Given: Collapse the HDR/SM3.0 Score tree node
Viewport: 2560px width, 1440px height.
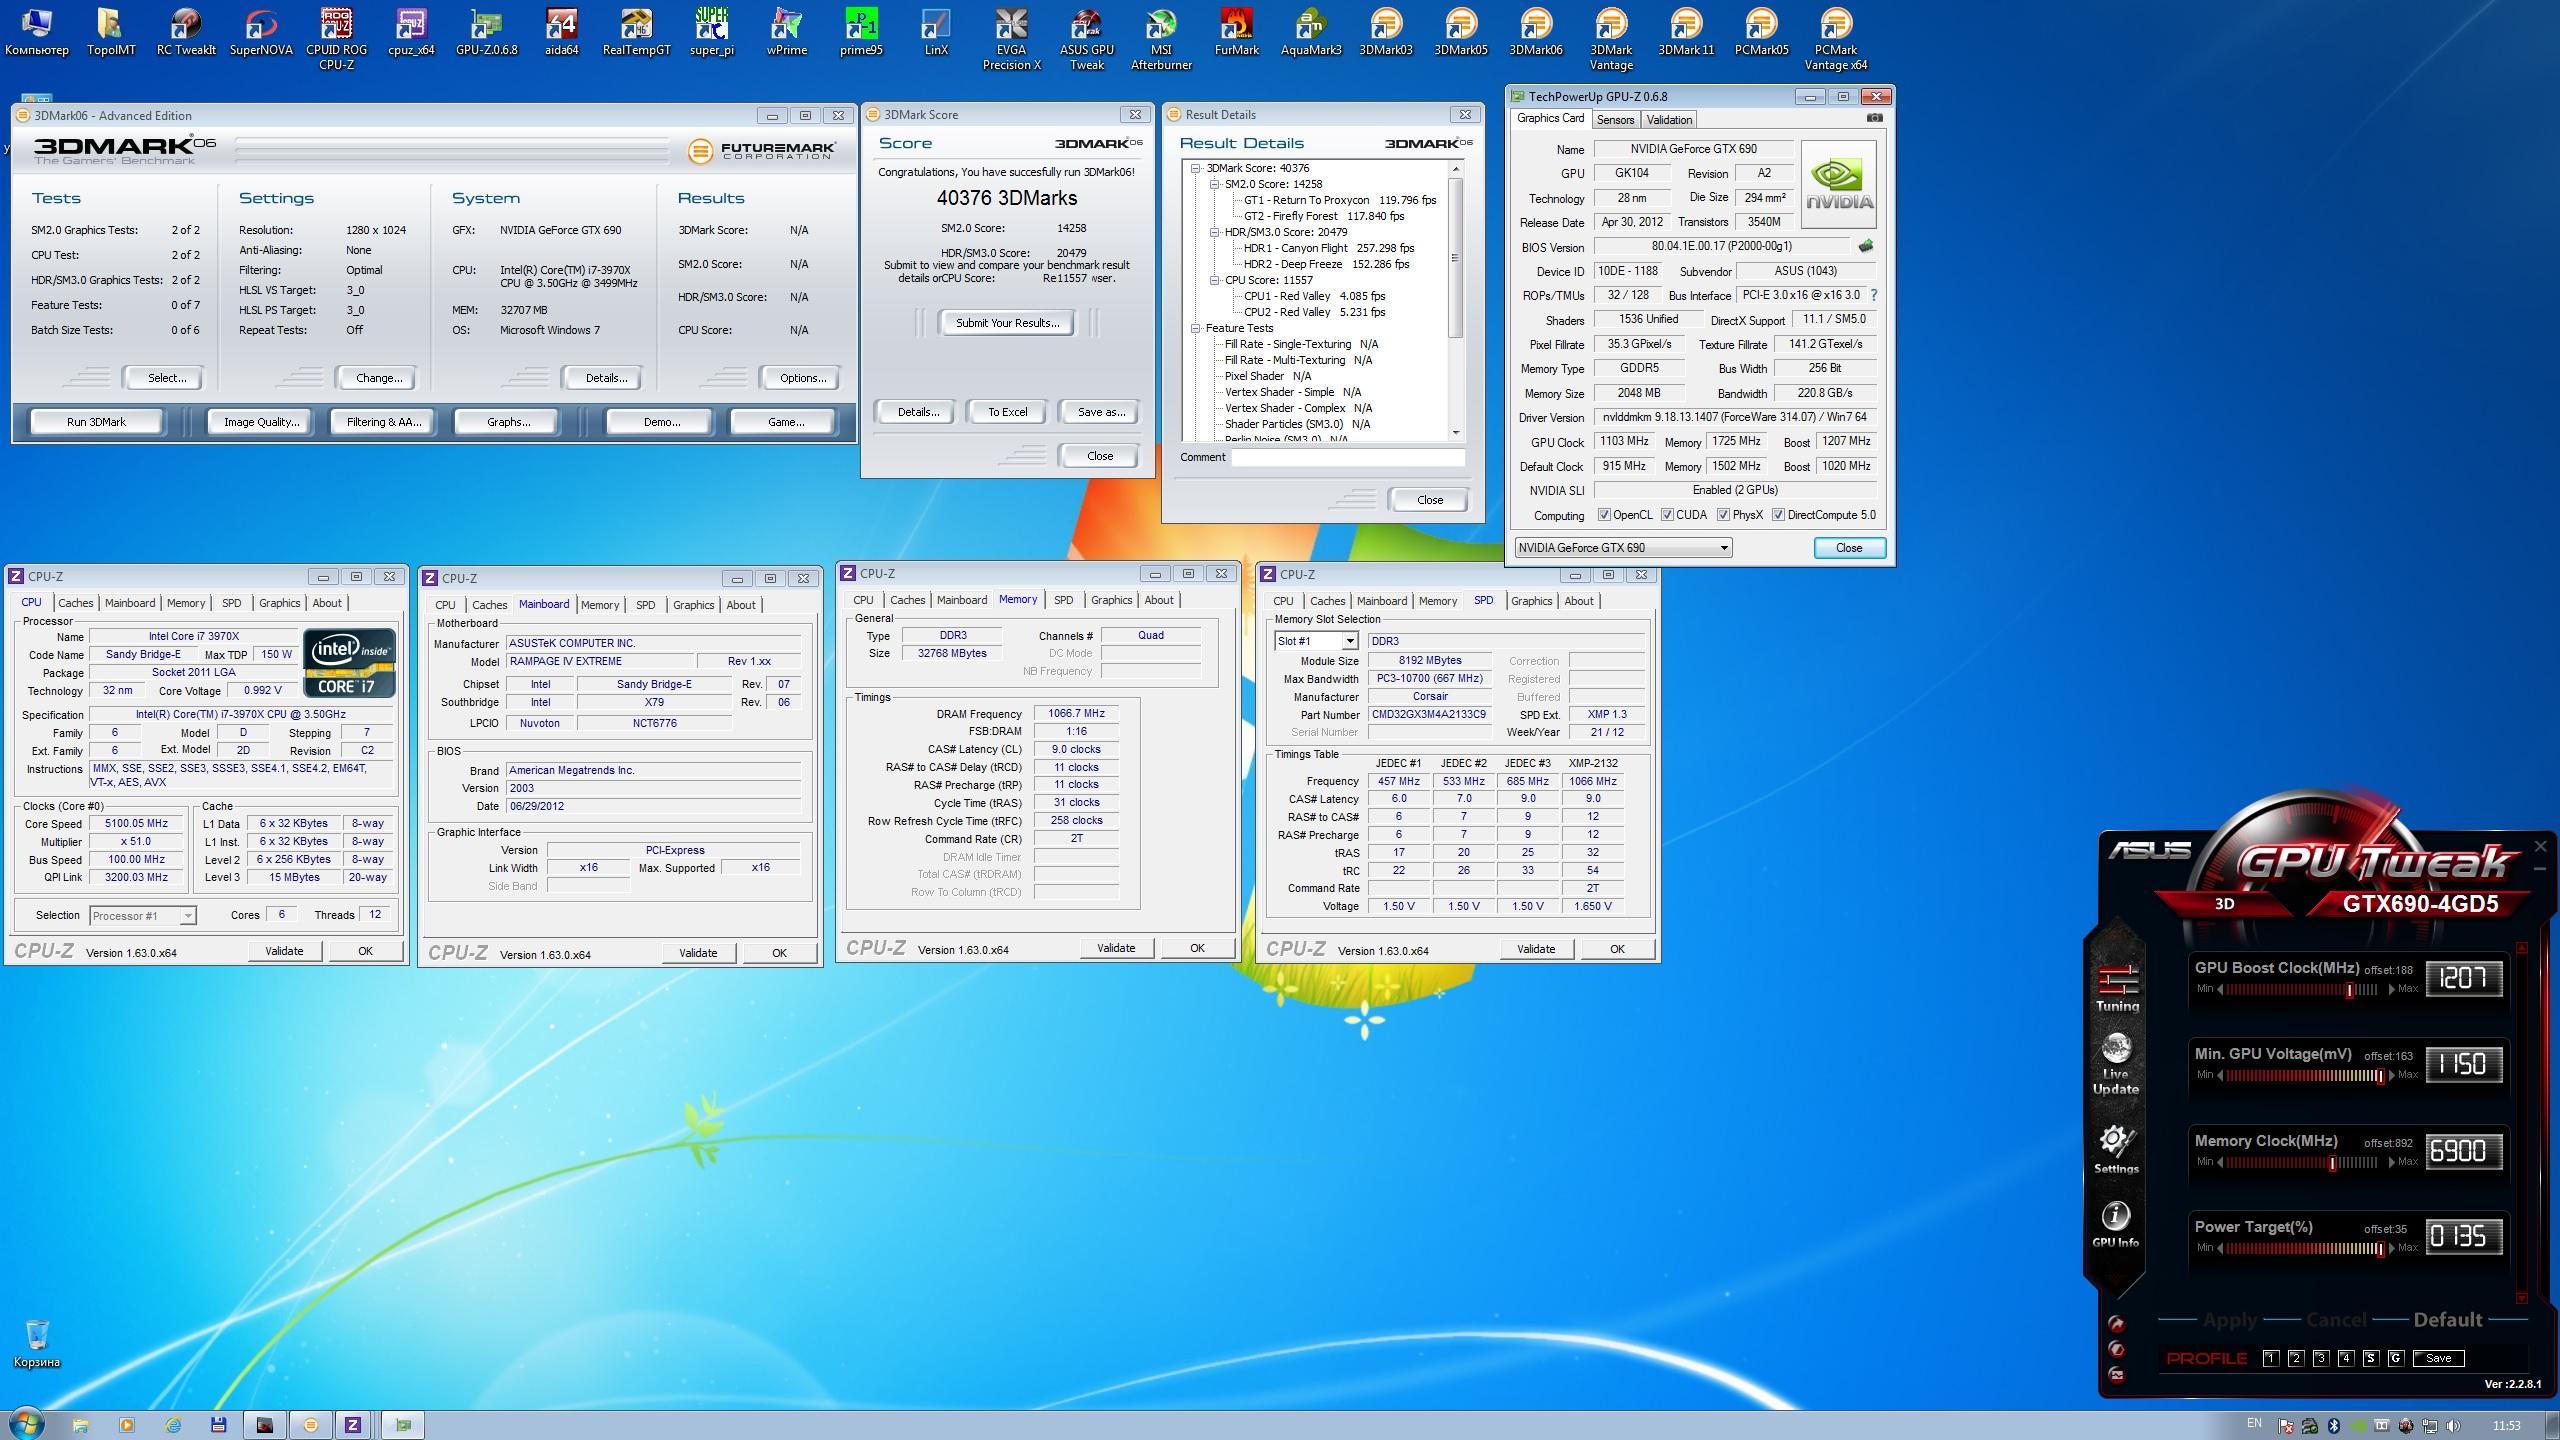Looking at the screenshot, I should coord(1214,232).
